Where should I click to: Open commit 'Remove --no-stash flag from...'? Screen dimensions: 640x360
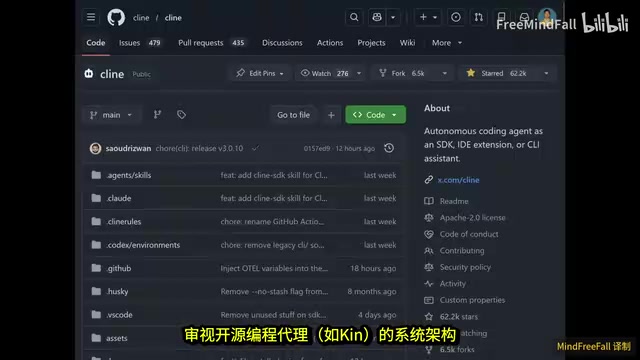point(274,291)
